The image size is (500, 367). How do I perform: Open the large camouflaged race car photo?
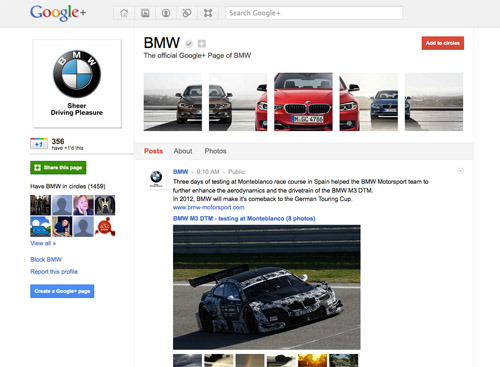(x=267, y=287)
